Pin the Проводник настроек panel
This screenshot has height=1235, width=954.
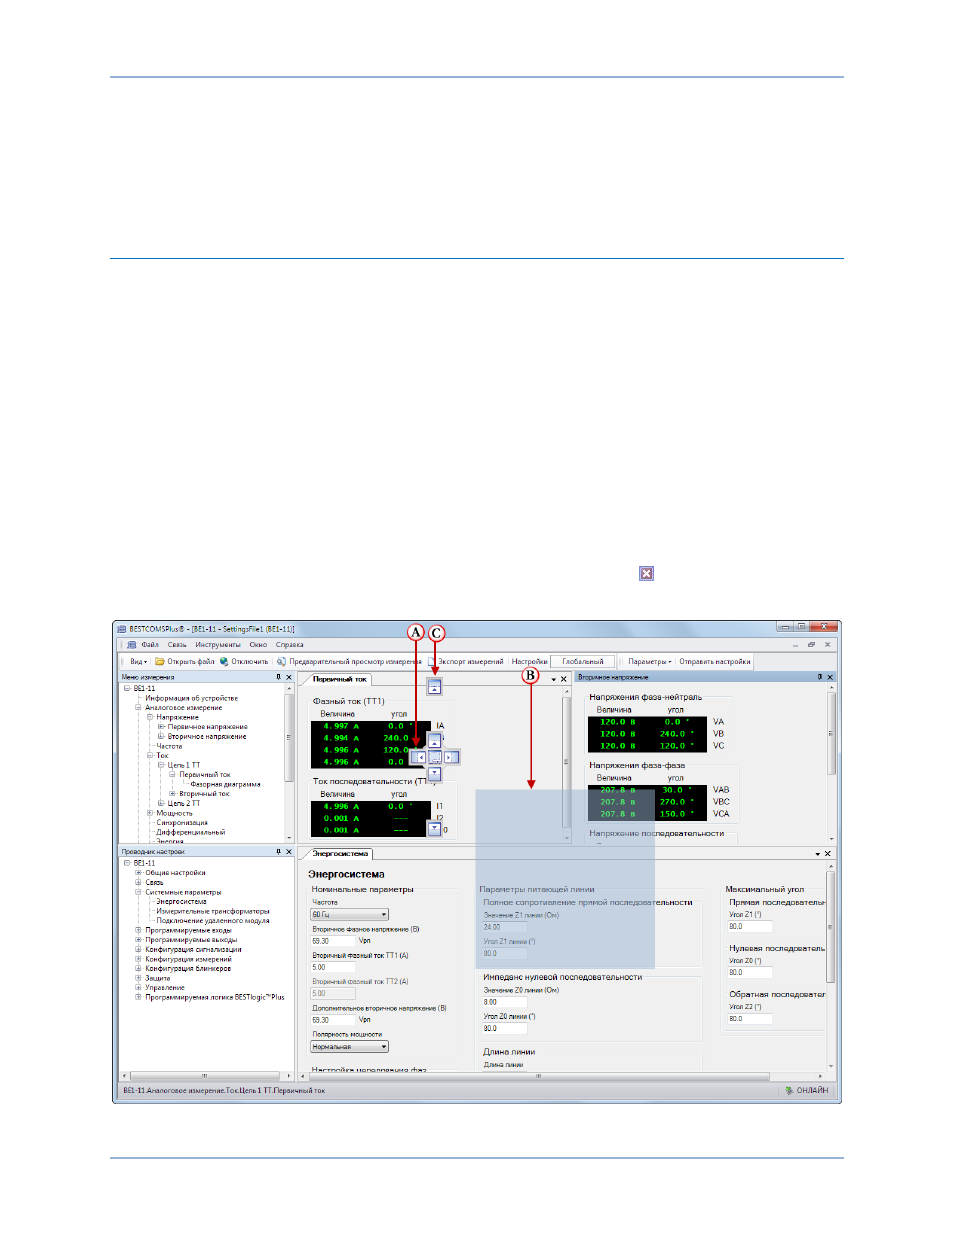[279, 852]
